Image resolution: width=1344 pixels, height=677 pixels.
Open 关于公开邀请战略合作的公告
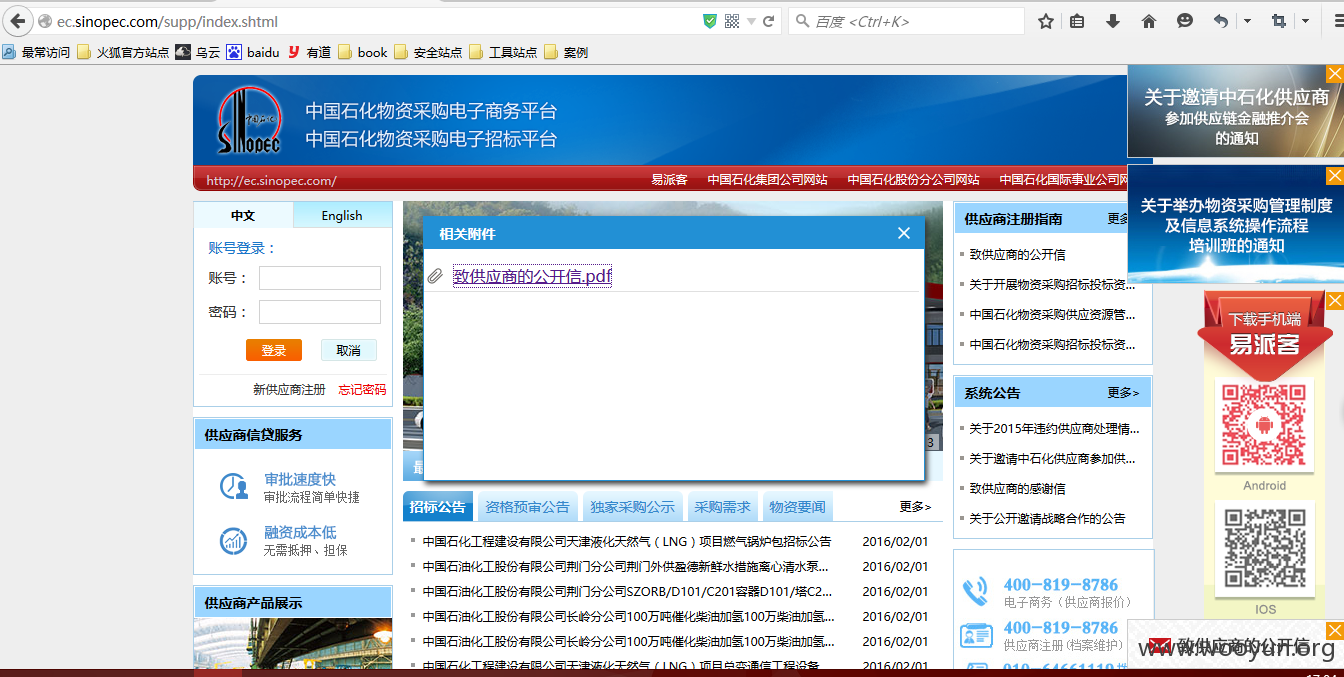click(x=1047, y=518)
